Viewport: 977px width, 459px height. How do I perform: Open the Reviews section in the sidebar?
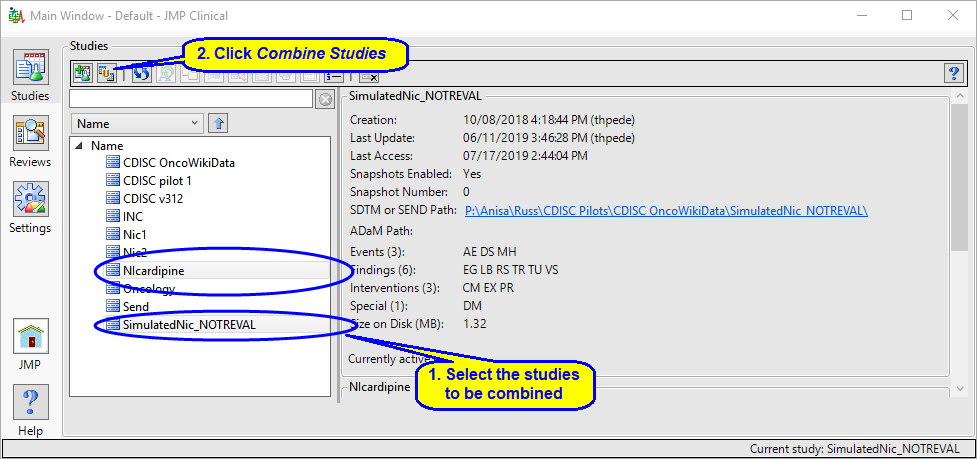point(30,142)
